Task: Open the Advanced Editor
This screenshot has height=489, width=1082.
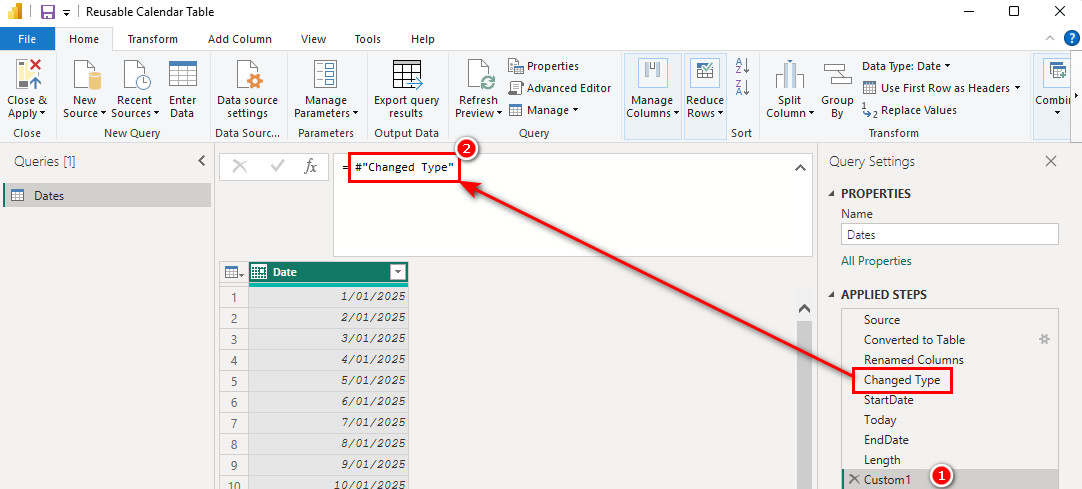Action: click(x=560, y=88)
